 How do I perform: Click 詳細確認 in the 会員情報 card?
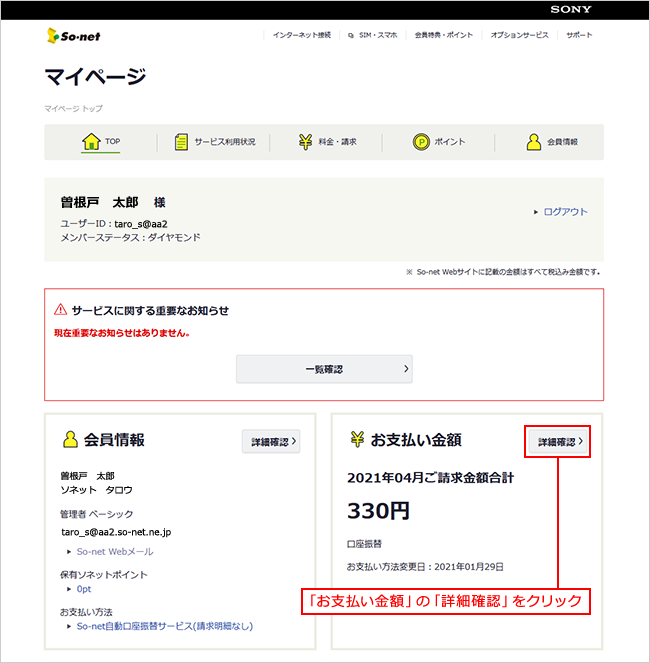click(x=271, y=442)
